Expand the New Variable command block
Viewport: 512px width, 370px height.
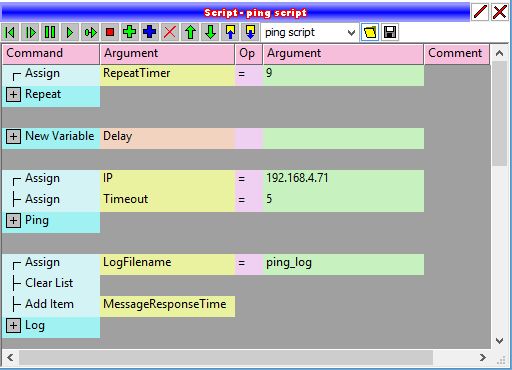pyautogui.click(x=13, y=136)
